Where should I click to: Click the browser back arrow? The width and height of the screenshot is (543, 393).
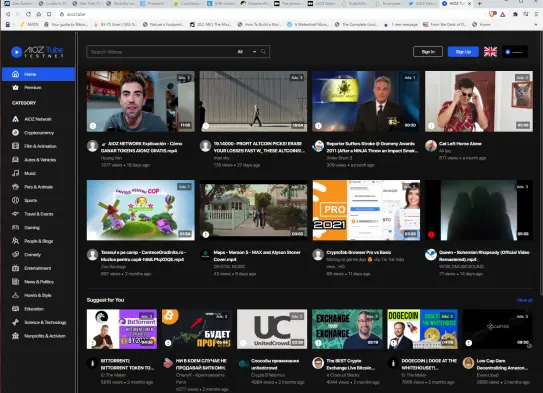[8, 14]
